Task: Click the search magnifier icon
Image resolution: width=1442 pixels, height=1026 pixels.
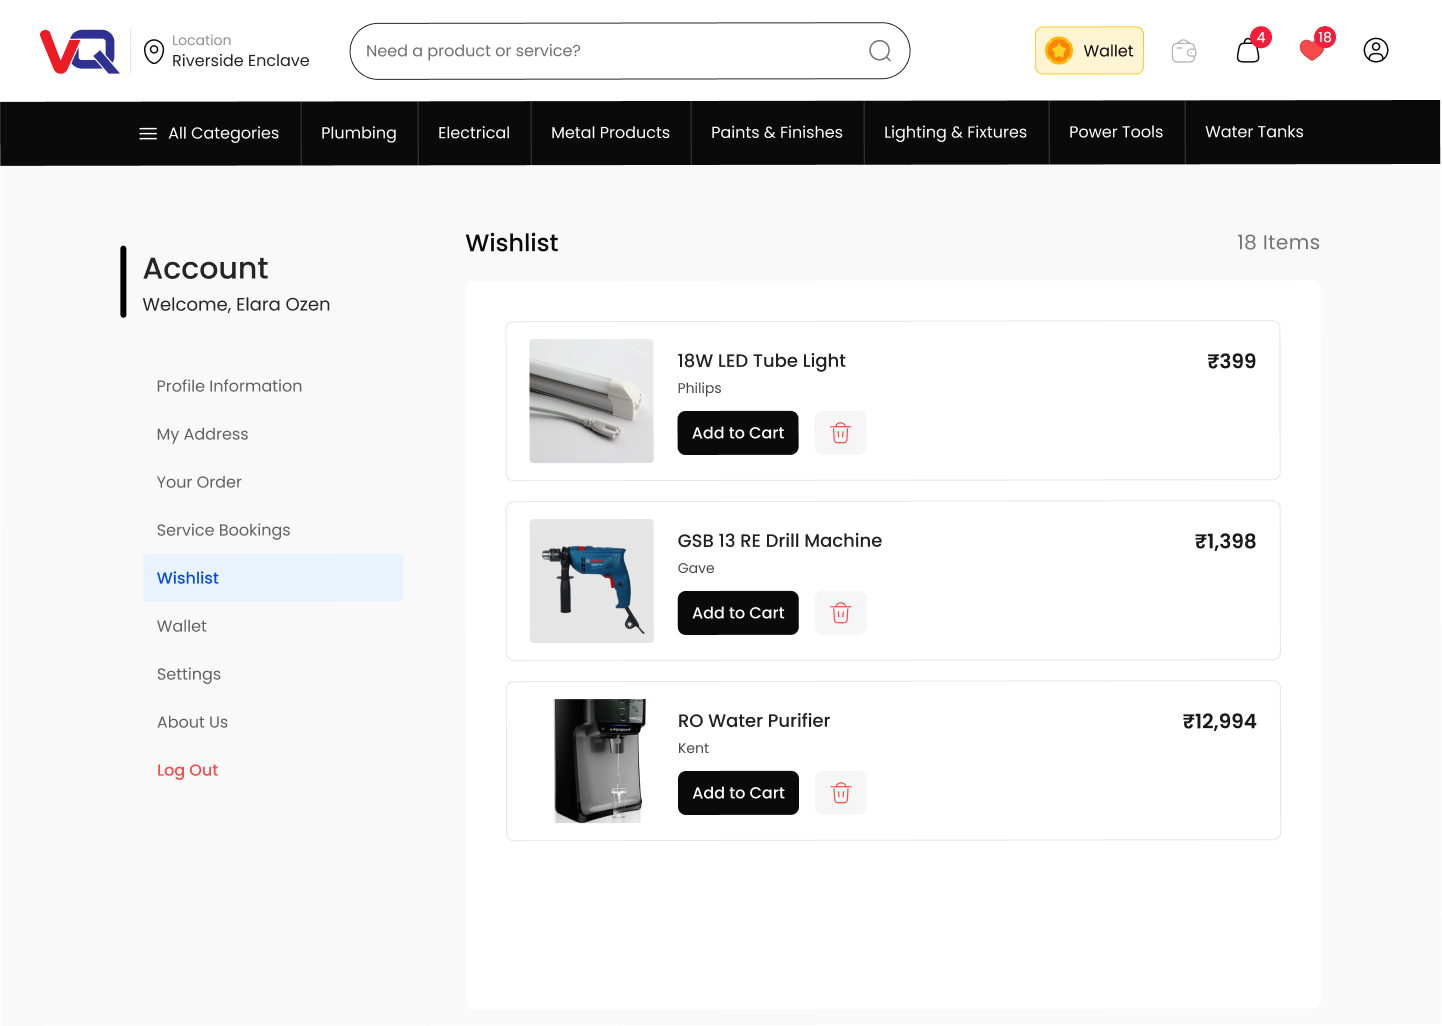Action: pyautogui.click(x=880, y=51)
